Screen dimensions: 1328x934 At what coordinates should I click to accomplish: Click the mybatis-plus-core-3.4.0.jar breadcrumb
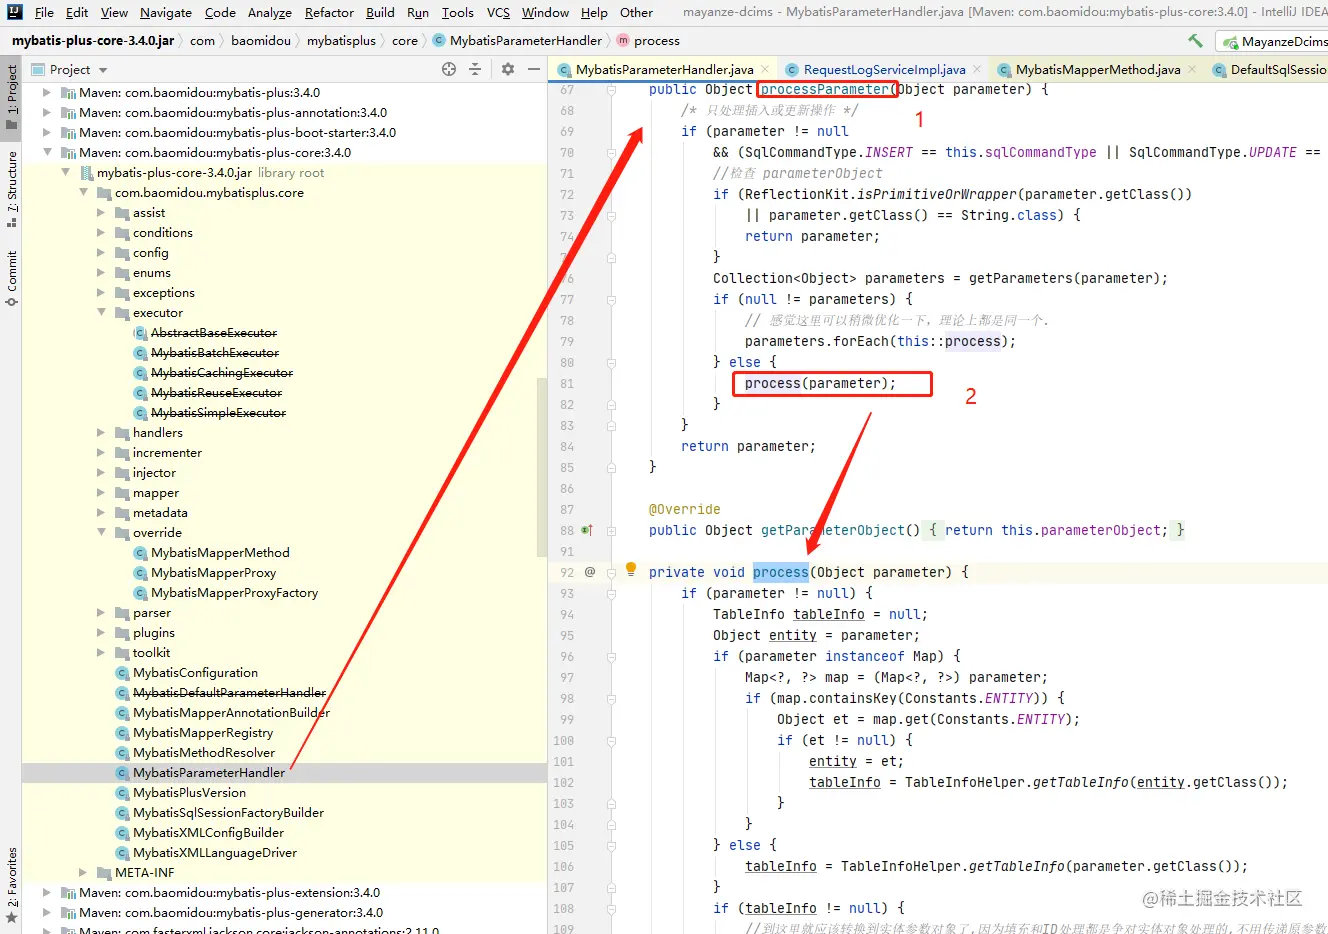(93, 41)
